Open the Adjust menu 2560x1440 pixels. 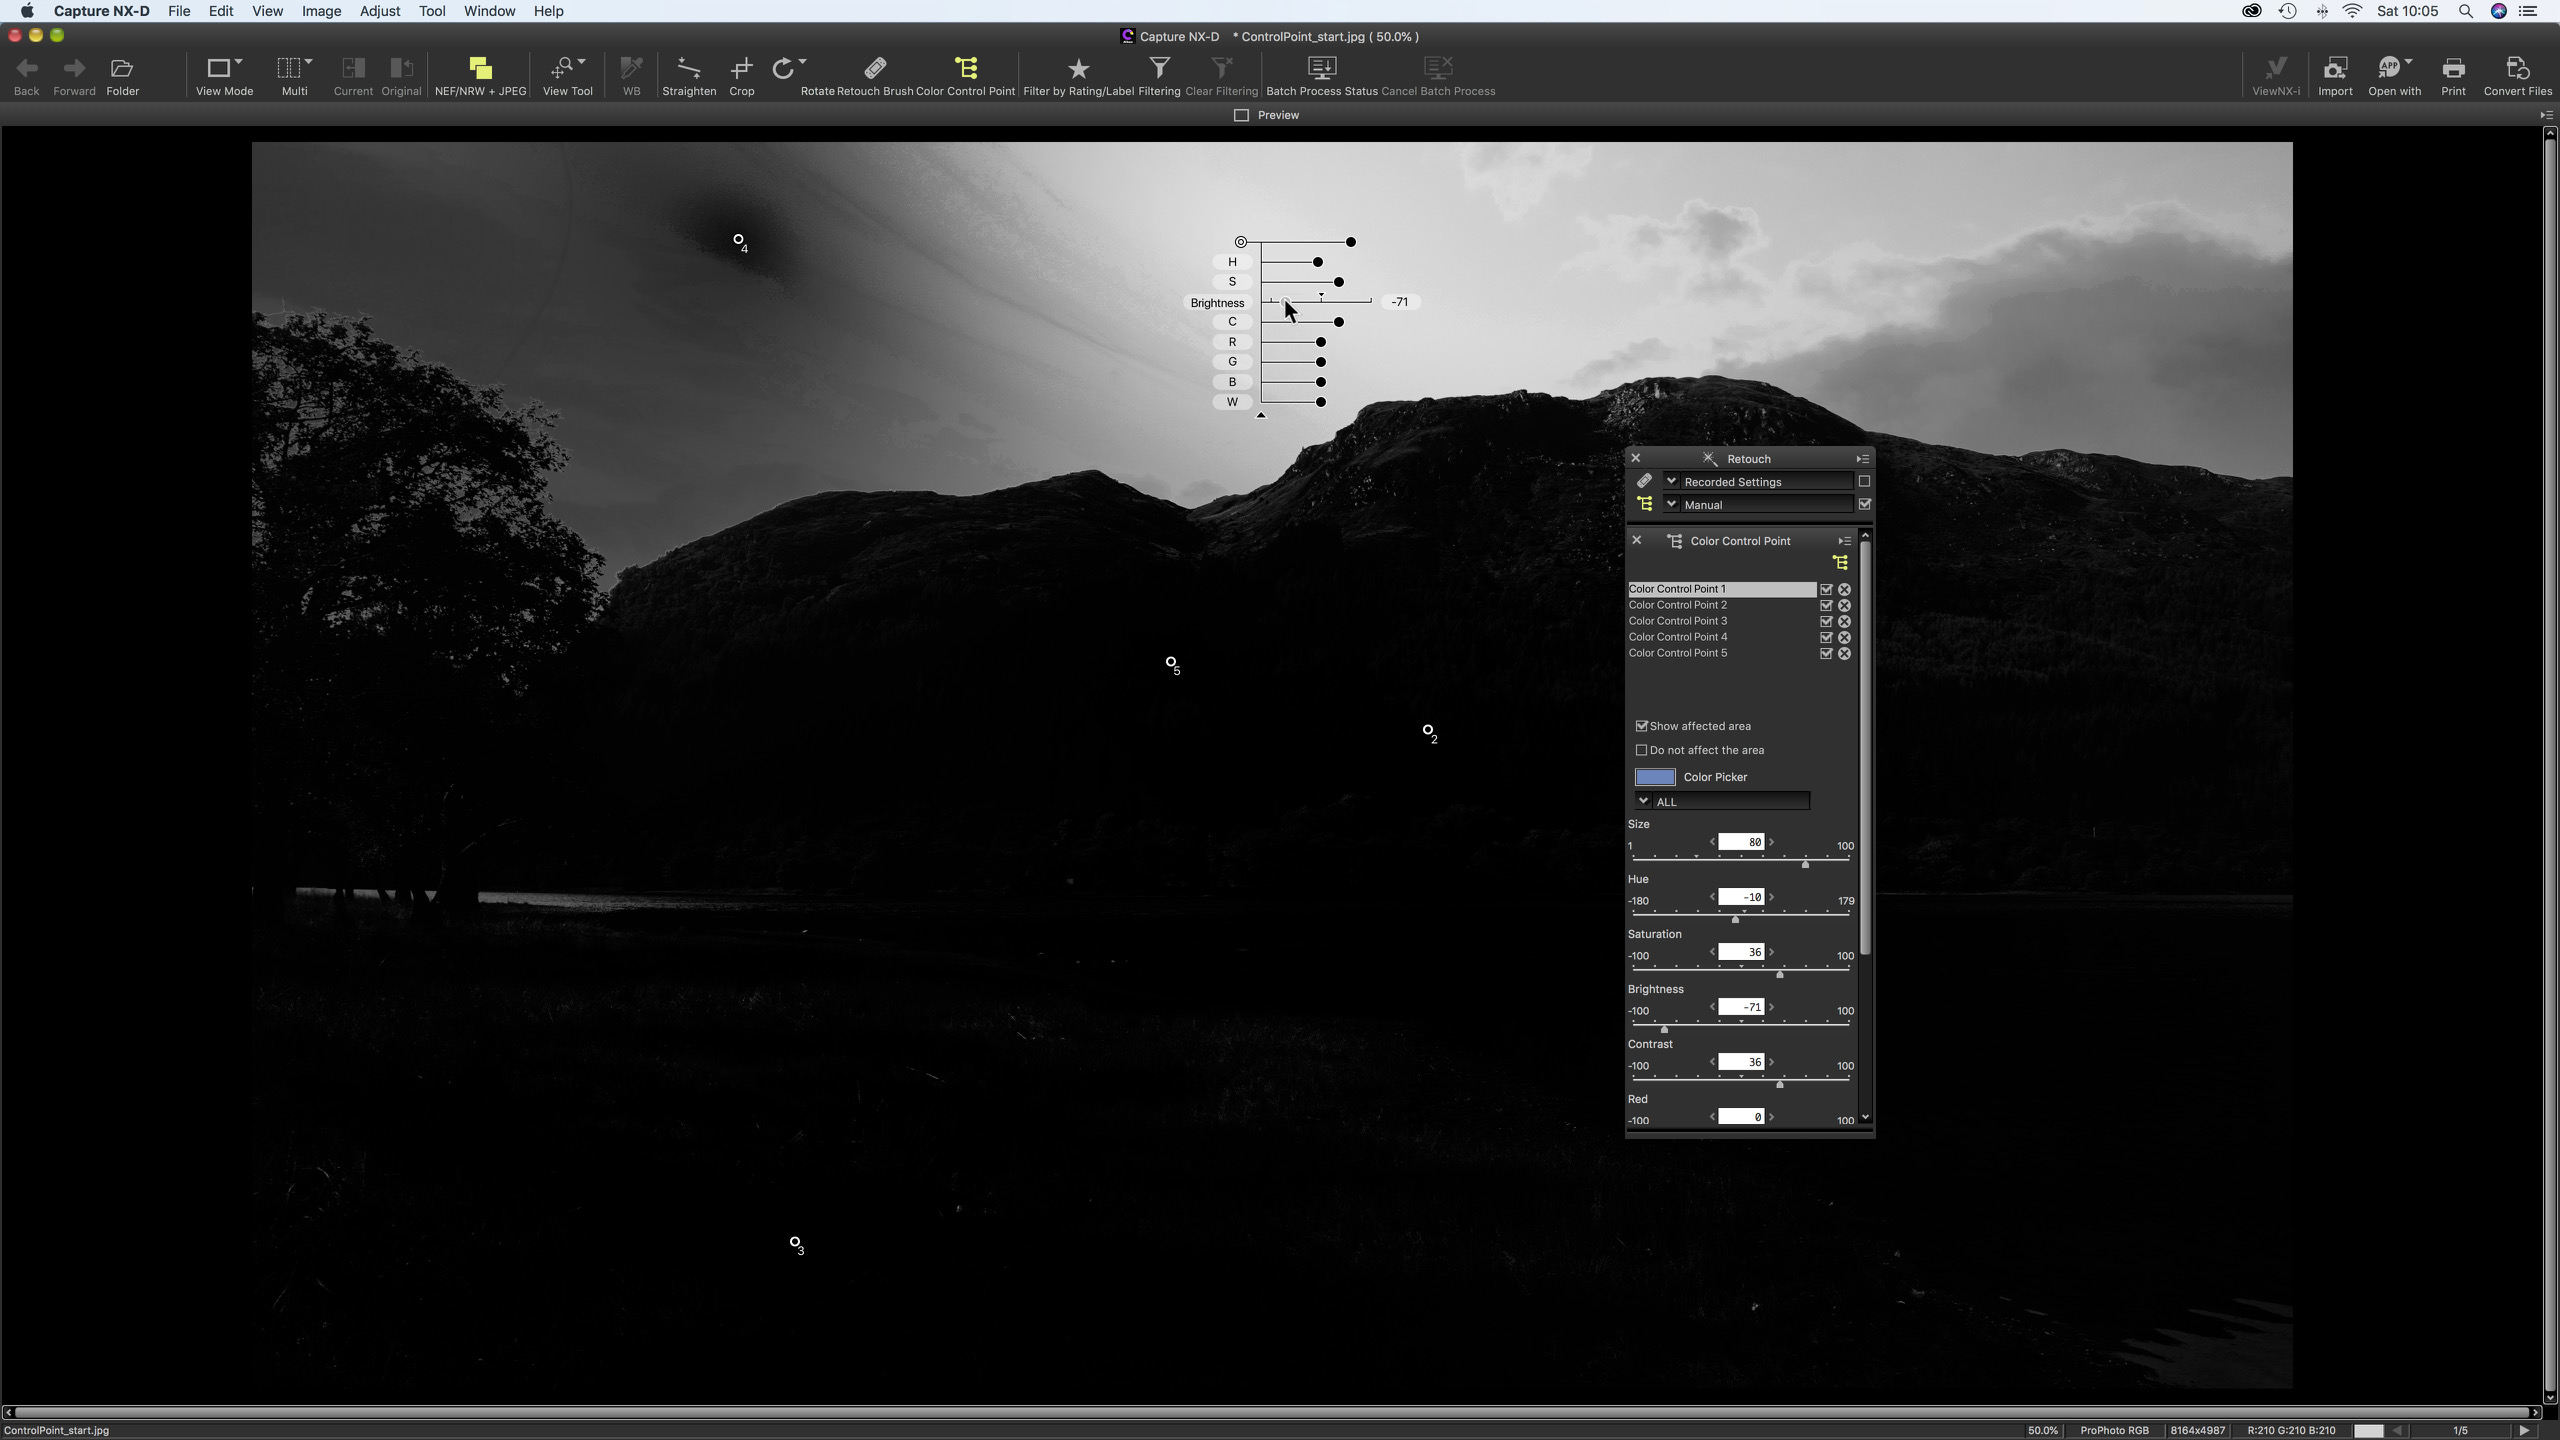(379, 11)
